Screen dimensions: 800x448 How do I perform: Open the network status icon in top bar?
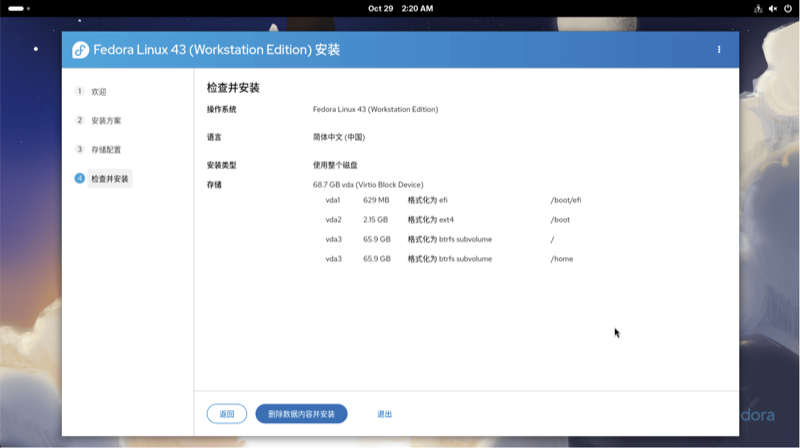758,9
